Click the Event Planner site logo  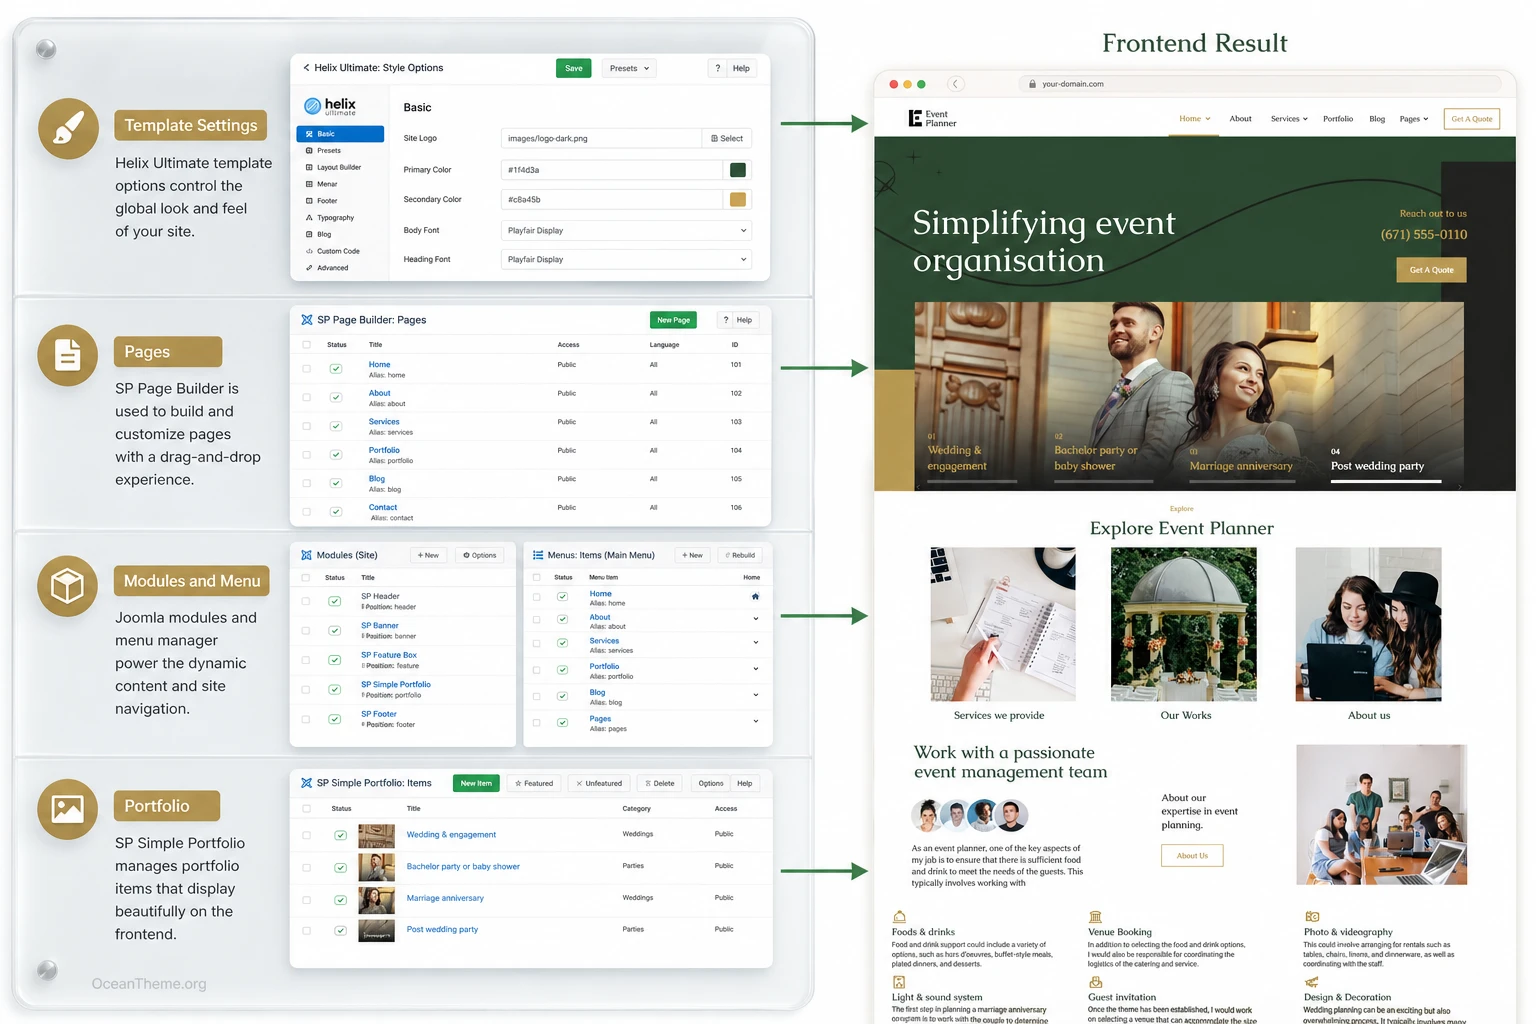pos(932,119)
